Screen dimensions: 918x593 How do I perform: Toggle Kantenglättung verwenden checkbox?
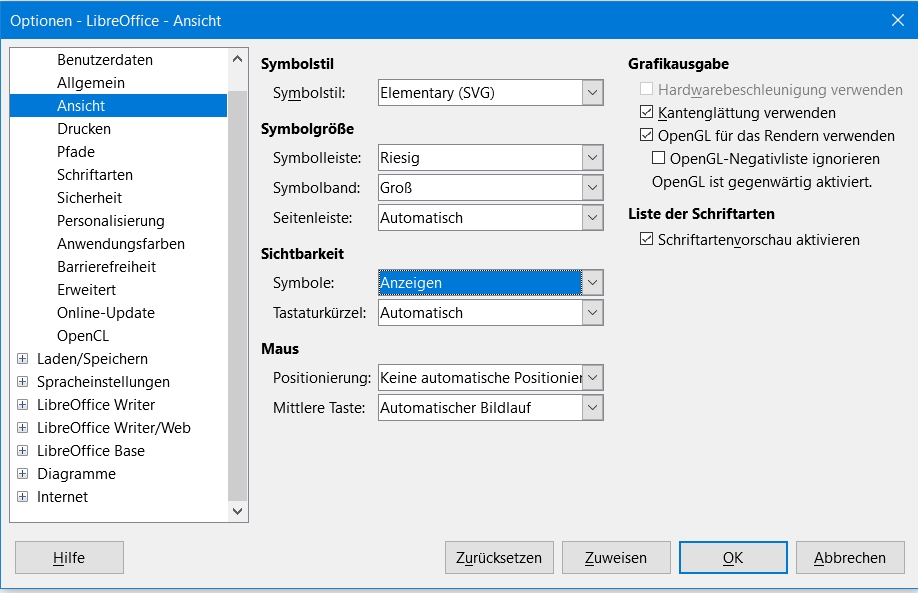tap(646, 112)
